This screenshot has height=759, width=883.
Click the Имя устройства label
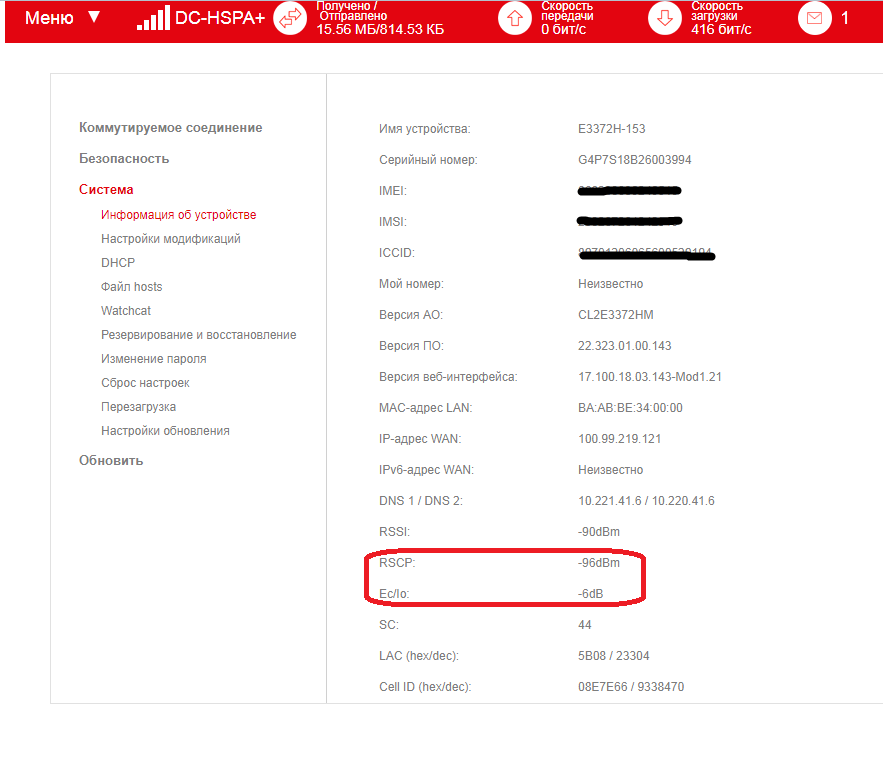(425, 129)
